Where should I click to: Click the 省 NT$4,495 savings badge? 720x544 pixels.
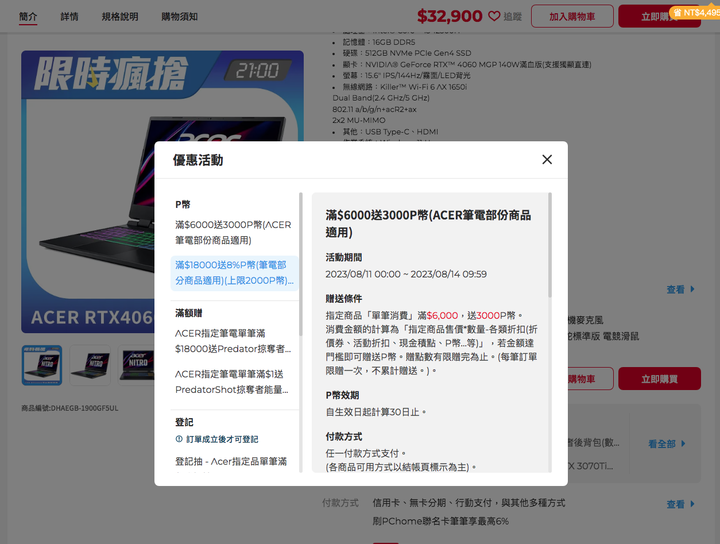(696, 12)
